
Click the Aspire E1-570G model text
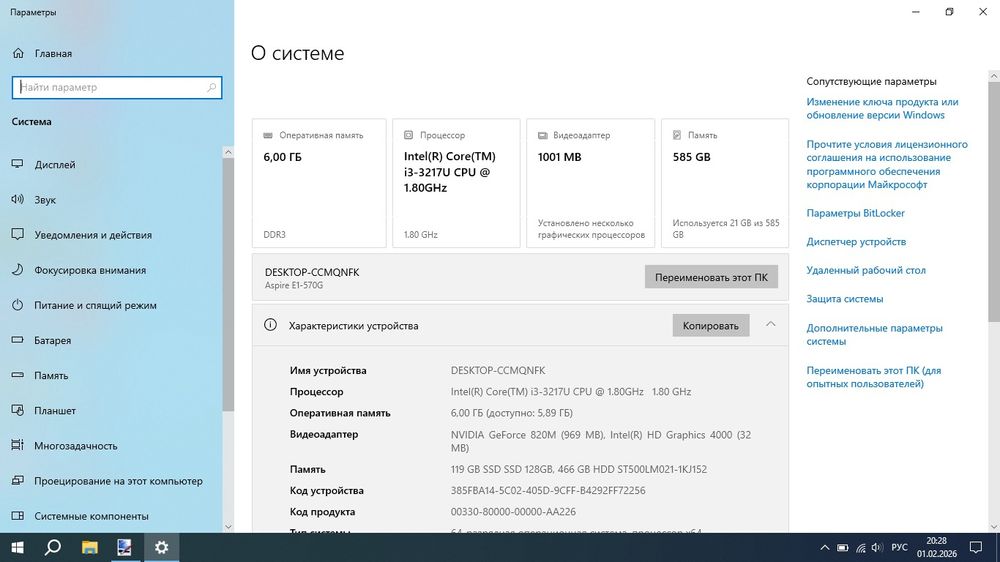(294, 285)
